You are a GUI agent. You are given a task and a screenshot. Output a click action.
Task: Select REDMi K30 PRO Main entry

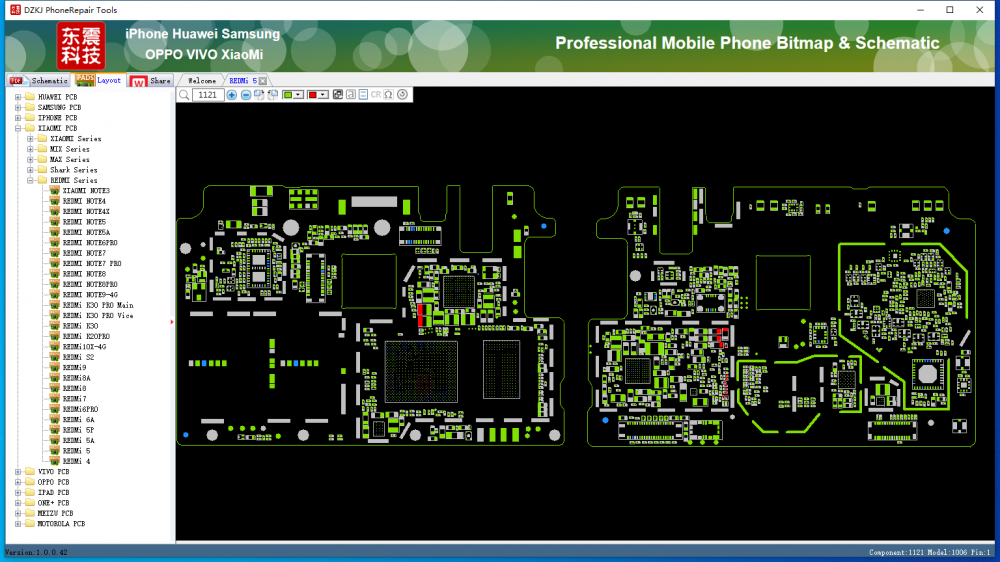point(97,305)
